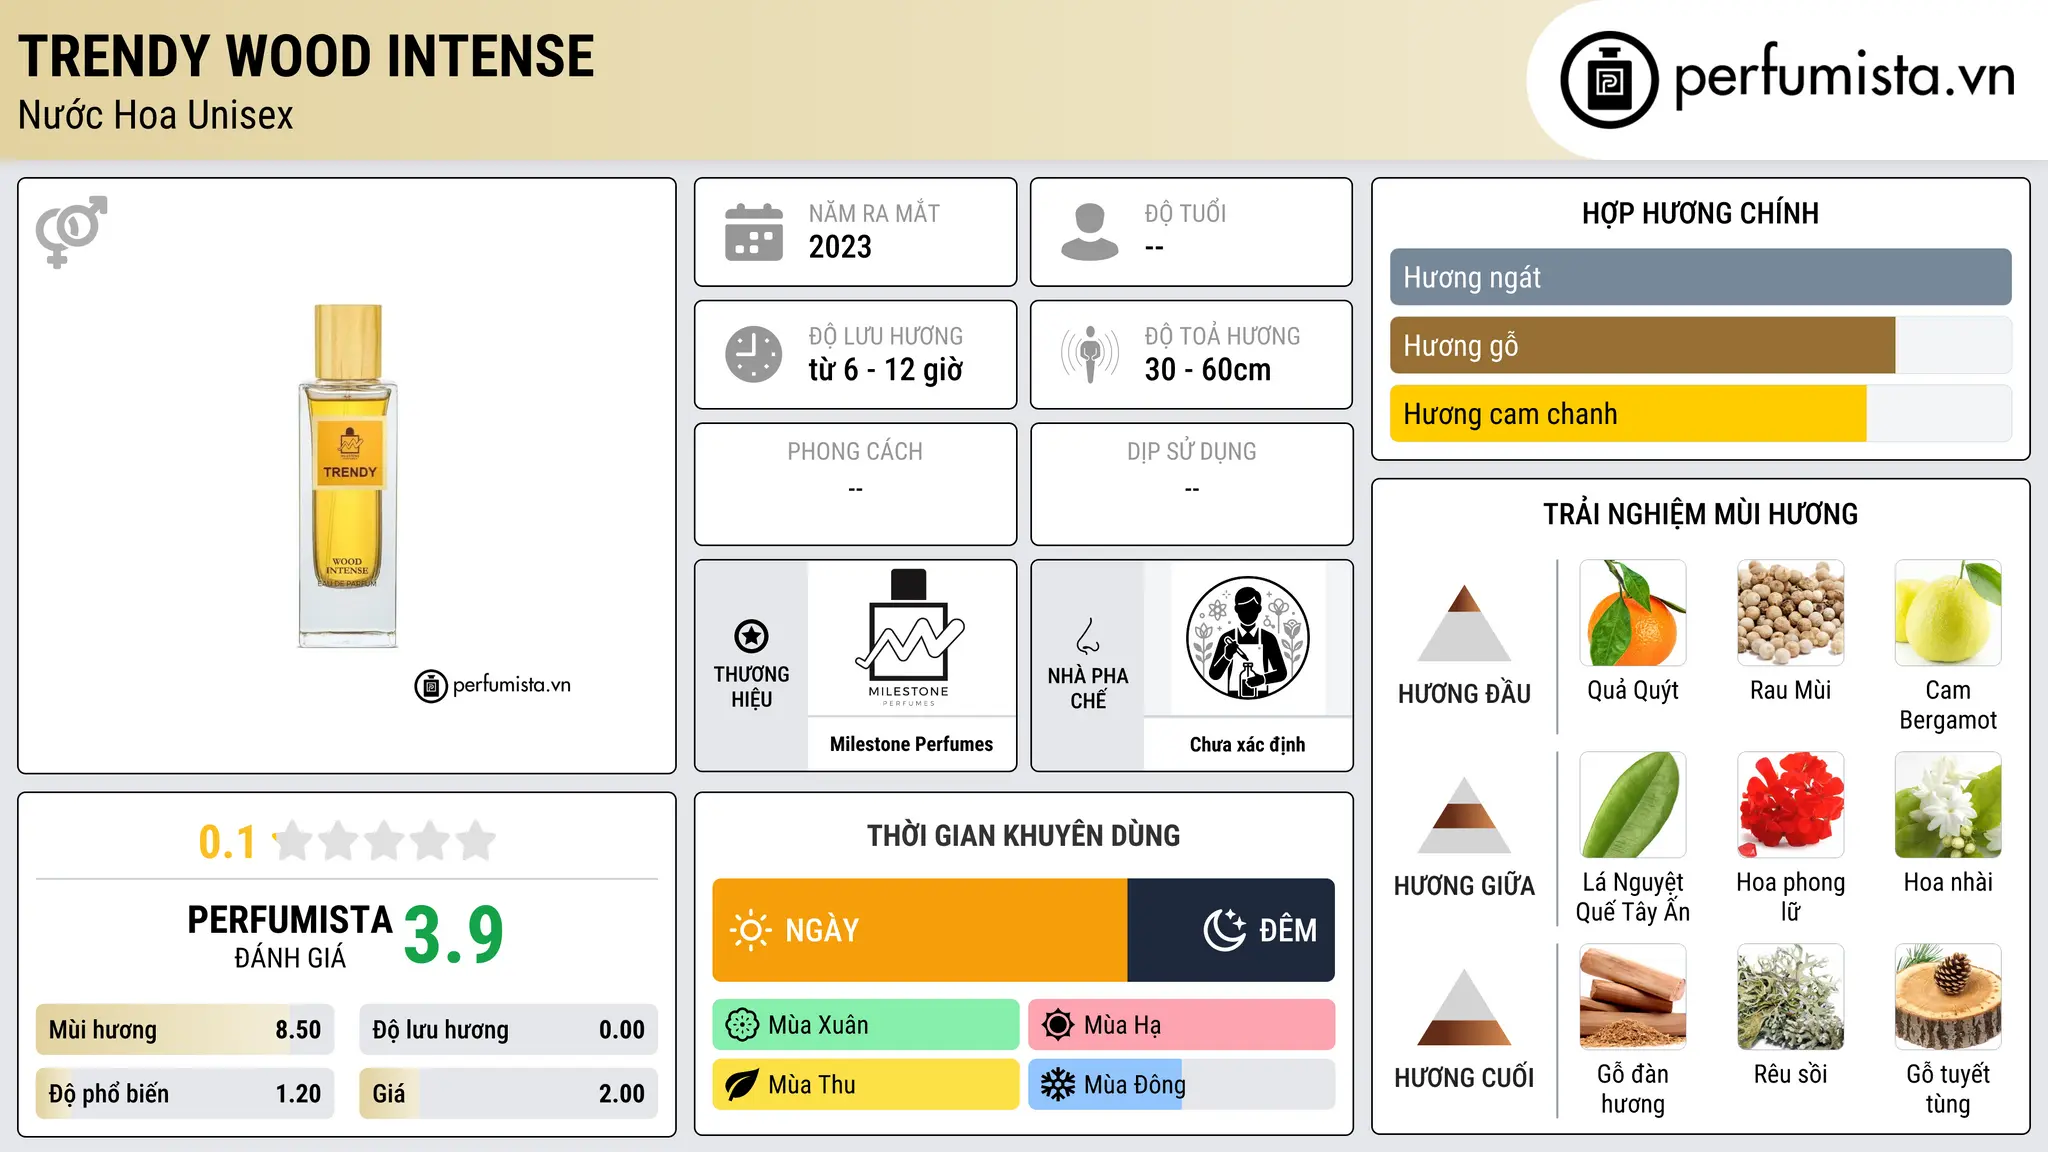Click the Hương ngát accord bar
The width and height of the screenshot is (2048, 1152).
pyautogui.click(x=1700, y=277)
